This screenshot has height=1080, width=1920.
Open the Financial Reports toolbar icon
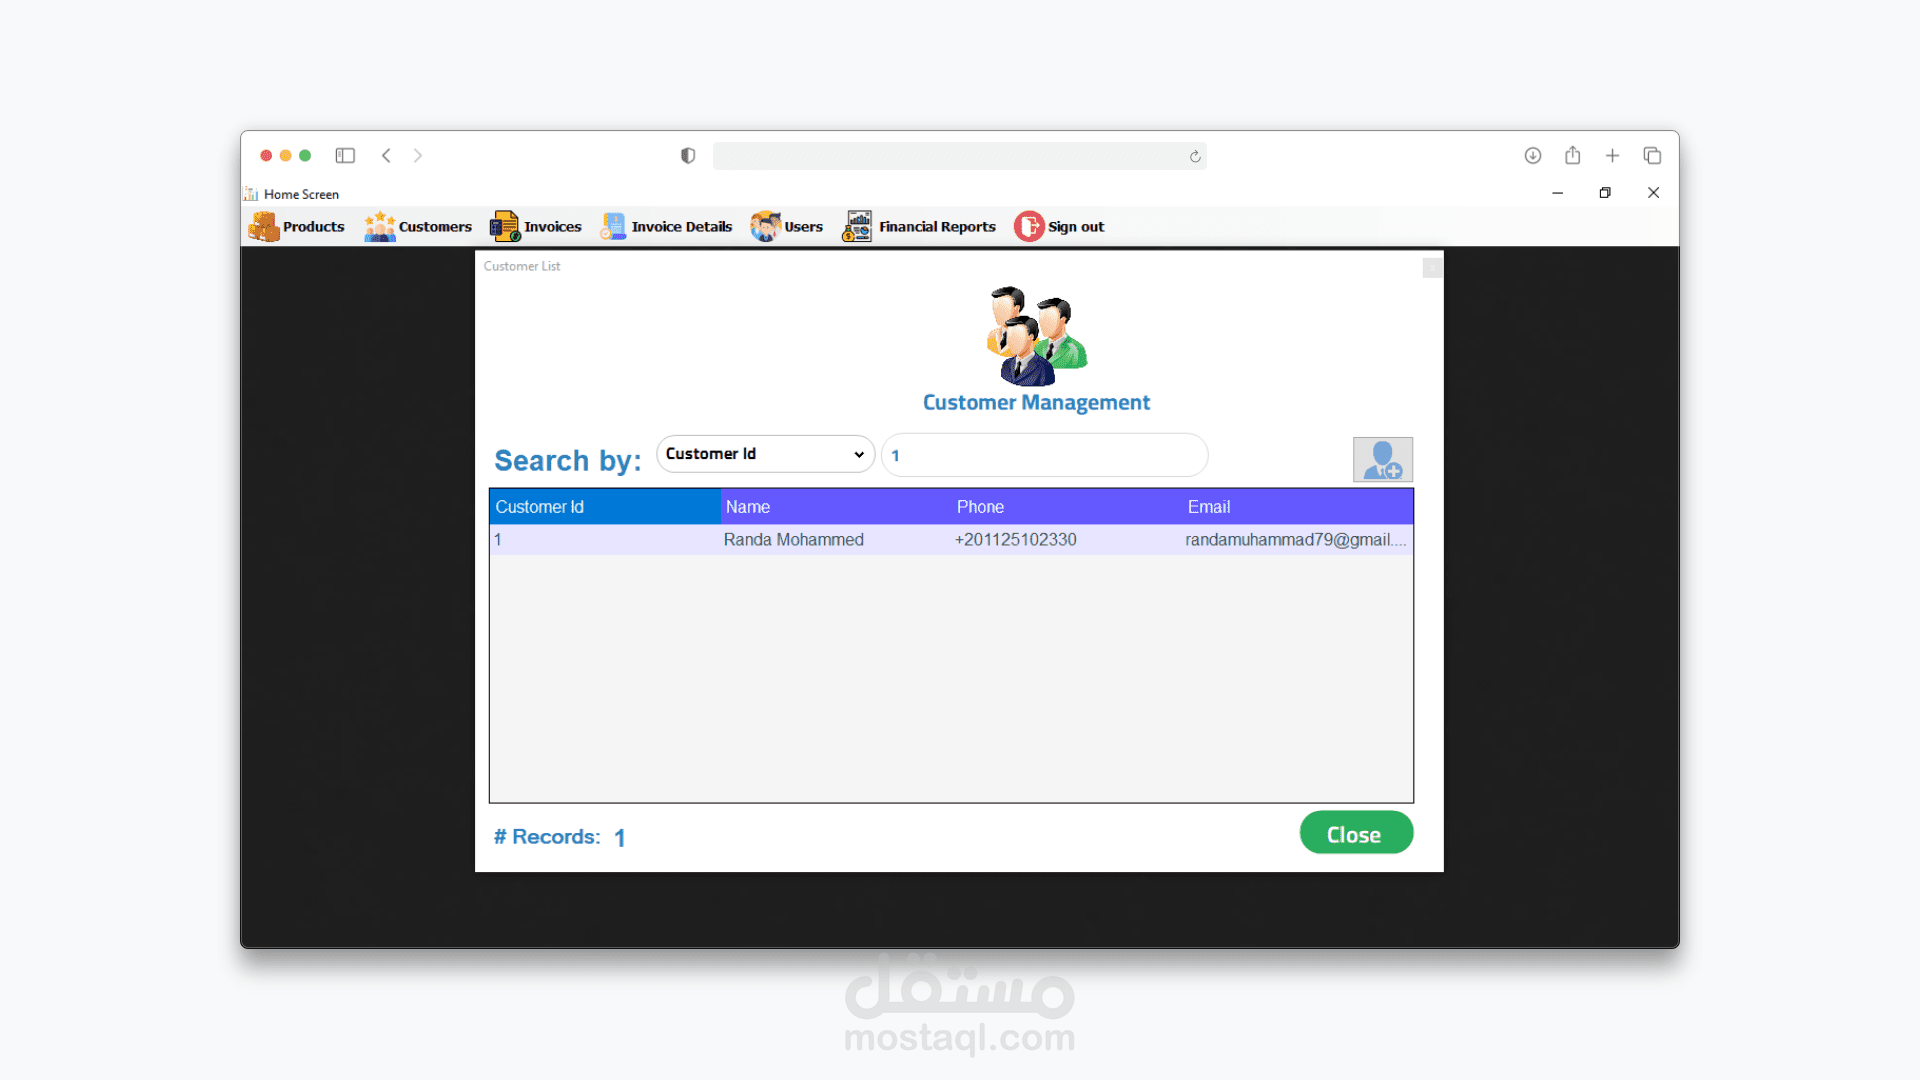coord(858,227)
